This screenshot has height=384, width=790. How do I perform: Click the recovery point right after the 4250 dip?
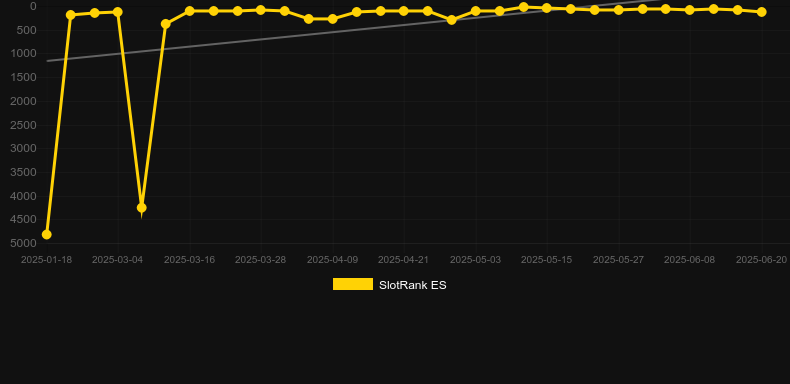click(166, 24)
